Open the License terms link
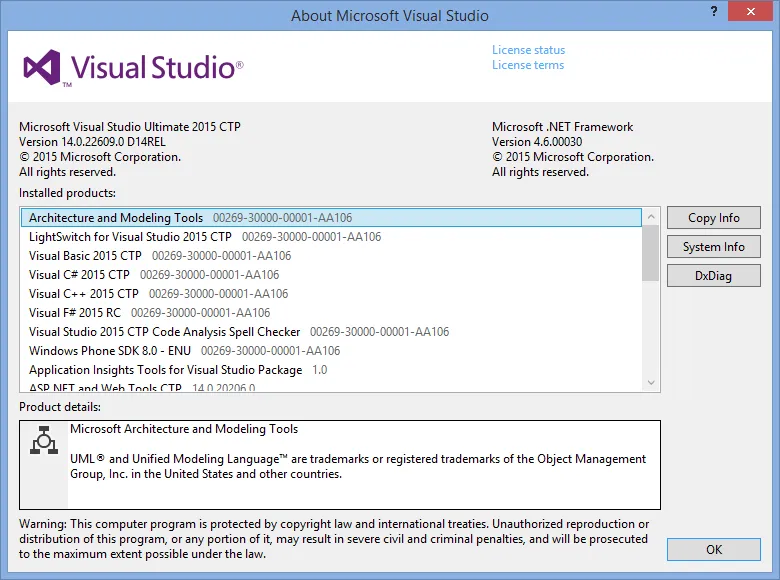 528,65
